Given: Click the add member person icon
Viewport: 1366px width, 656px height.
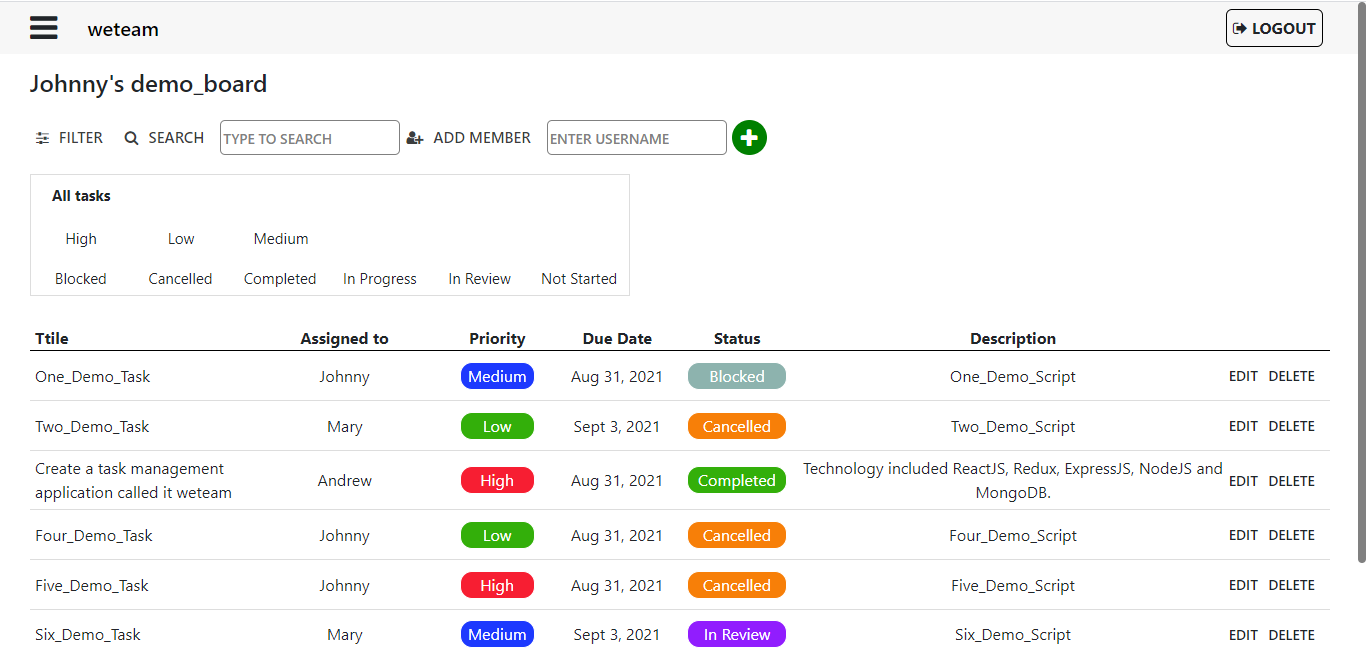Looking at the screenshot, I should [x=416, y=138].
